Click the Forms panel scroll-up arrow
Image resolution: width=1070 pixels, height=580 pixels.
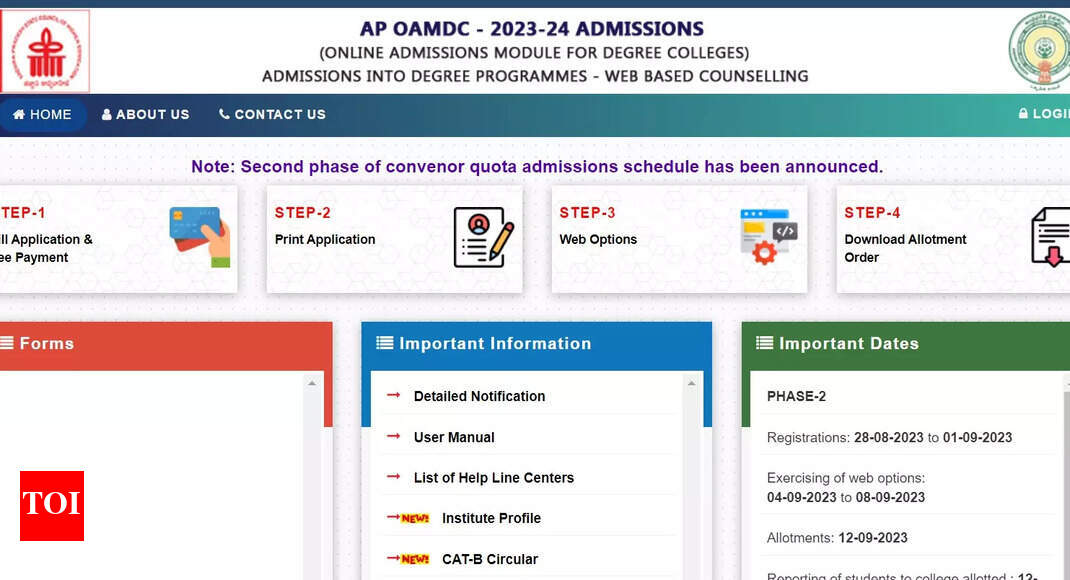tap(312, 383)
